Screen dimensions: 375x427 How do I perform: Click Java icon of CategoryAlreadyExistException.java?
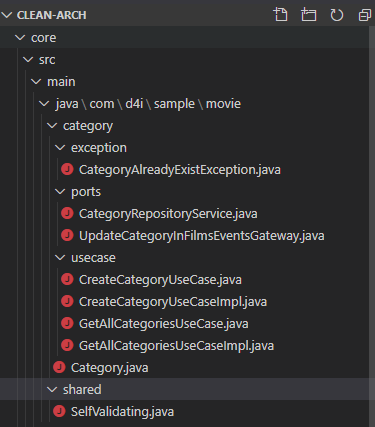[x=67, y=169]
